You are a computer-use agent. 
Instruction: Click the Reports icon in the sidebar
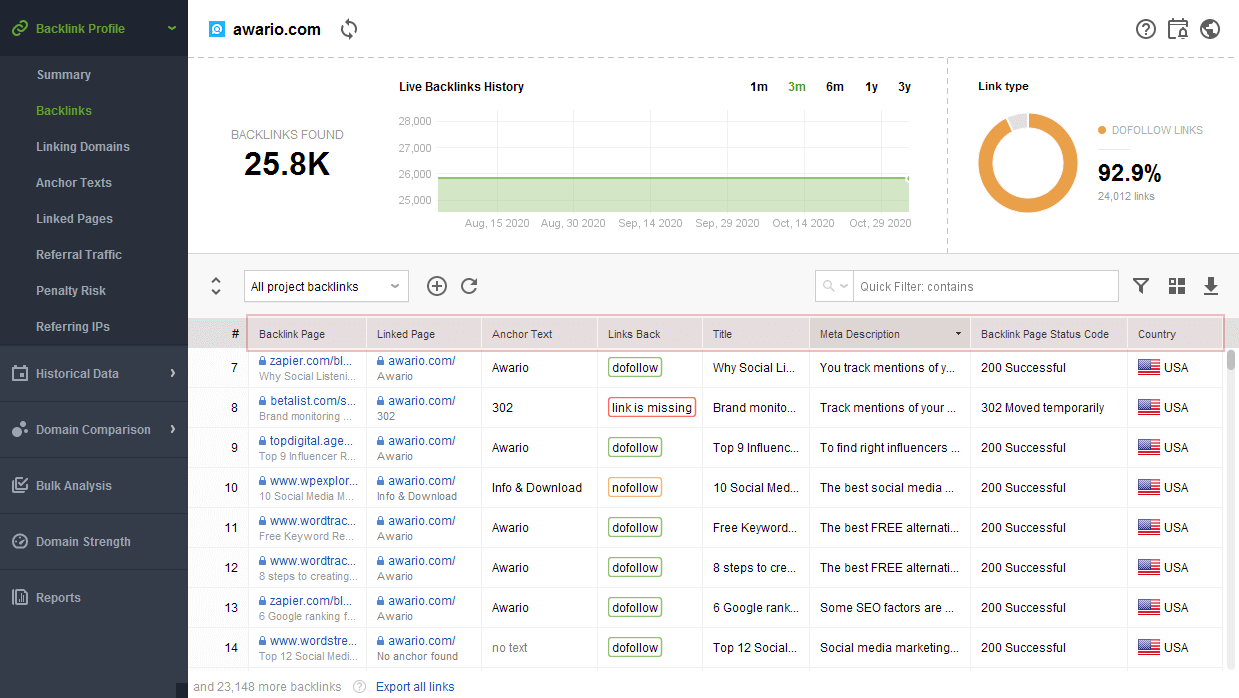(x=19, y=597)
